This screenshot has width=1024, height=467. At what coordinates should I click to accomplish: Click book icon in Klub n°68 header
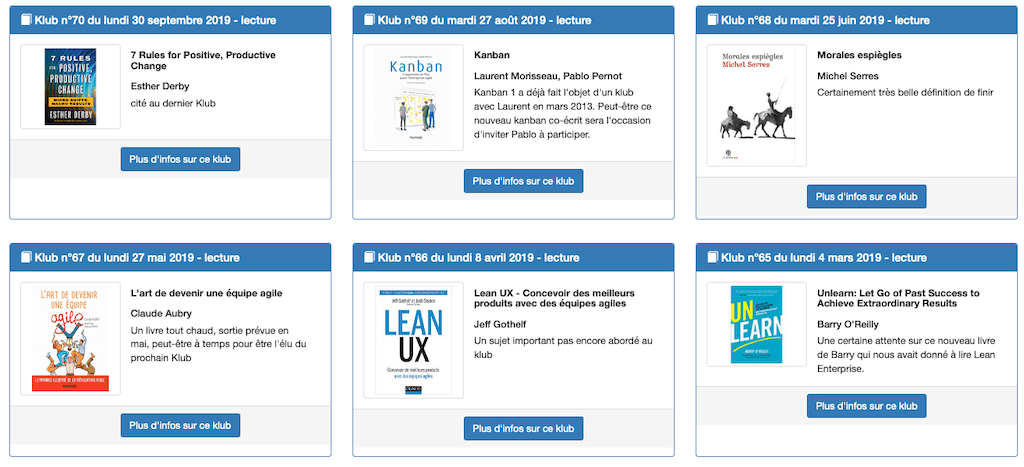pyautogui.click(x=712, y=20)
